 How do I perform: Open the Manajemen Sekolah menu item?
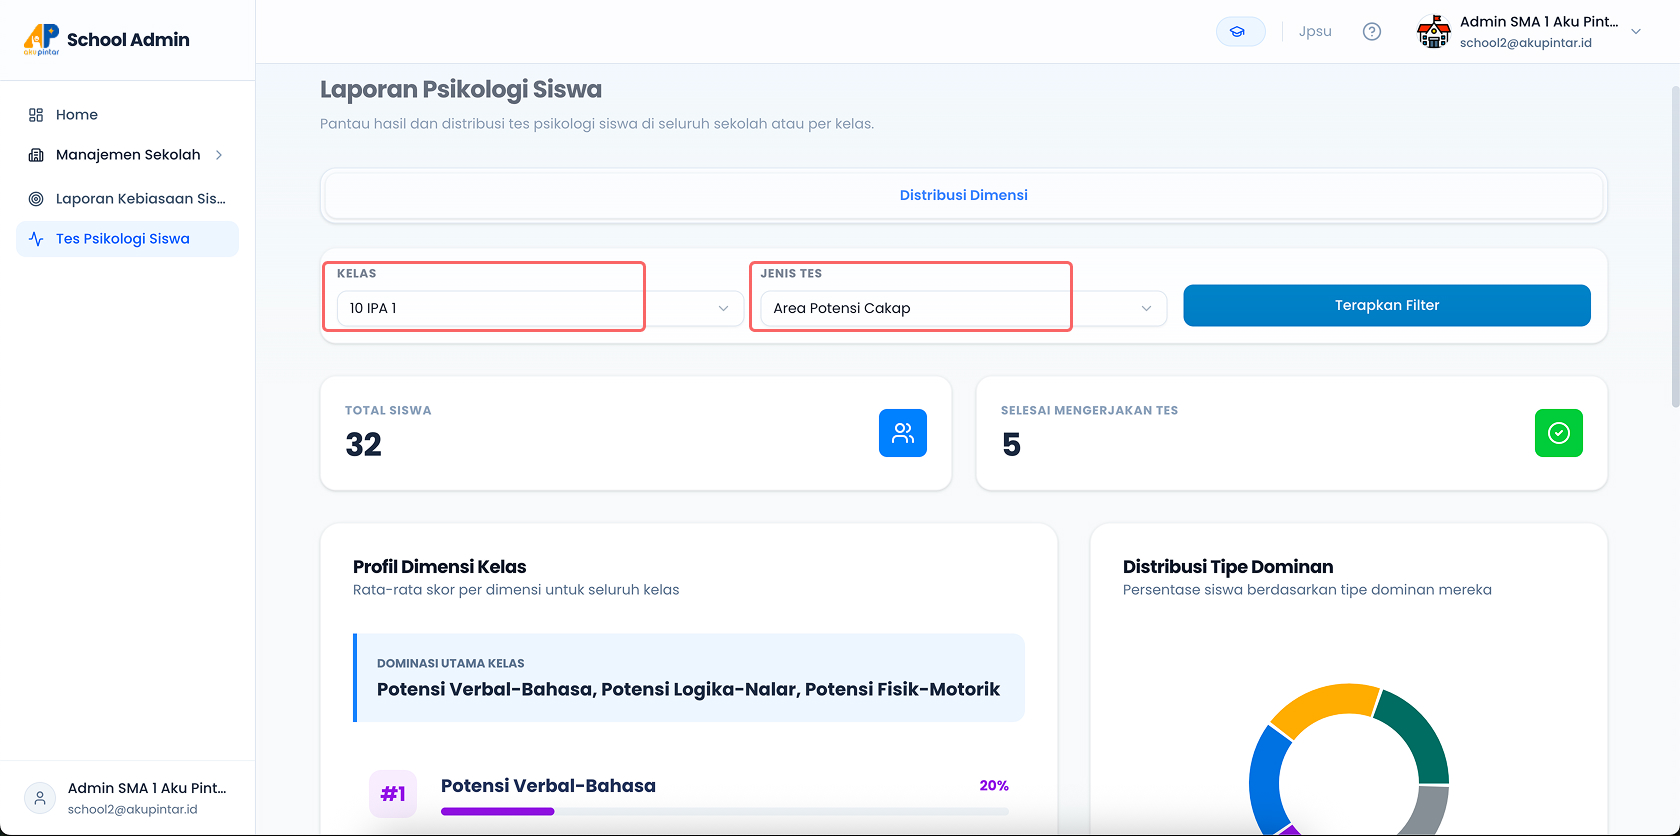coord(127,155)
